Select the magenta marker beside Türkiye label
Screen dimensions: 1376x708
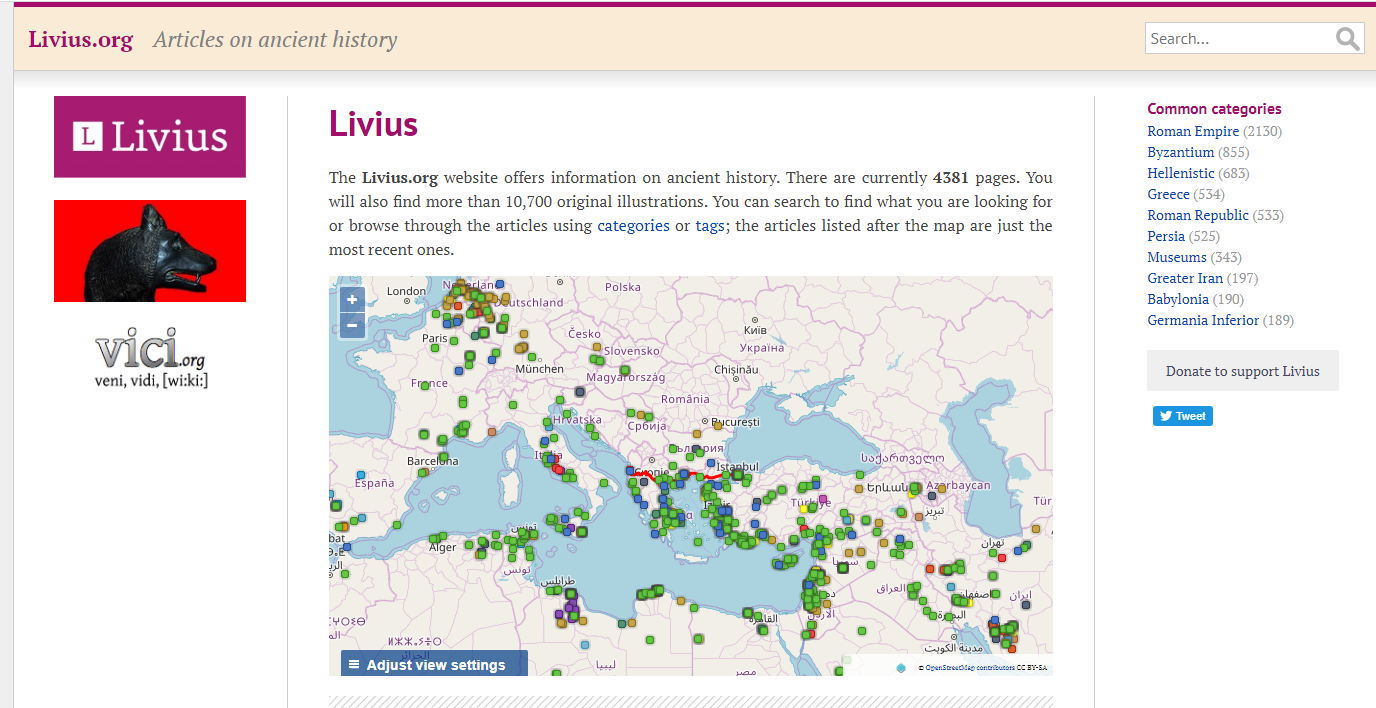pos(823,498)
